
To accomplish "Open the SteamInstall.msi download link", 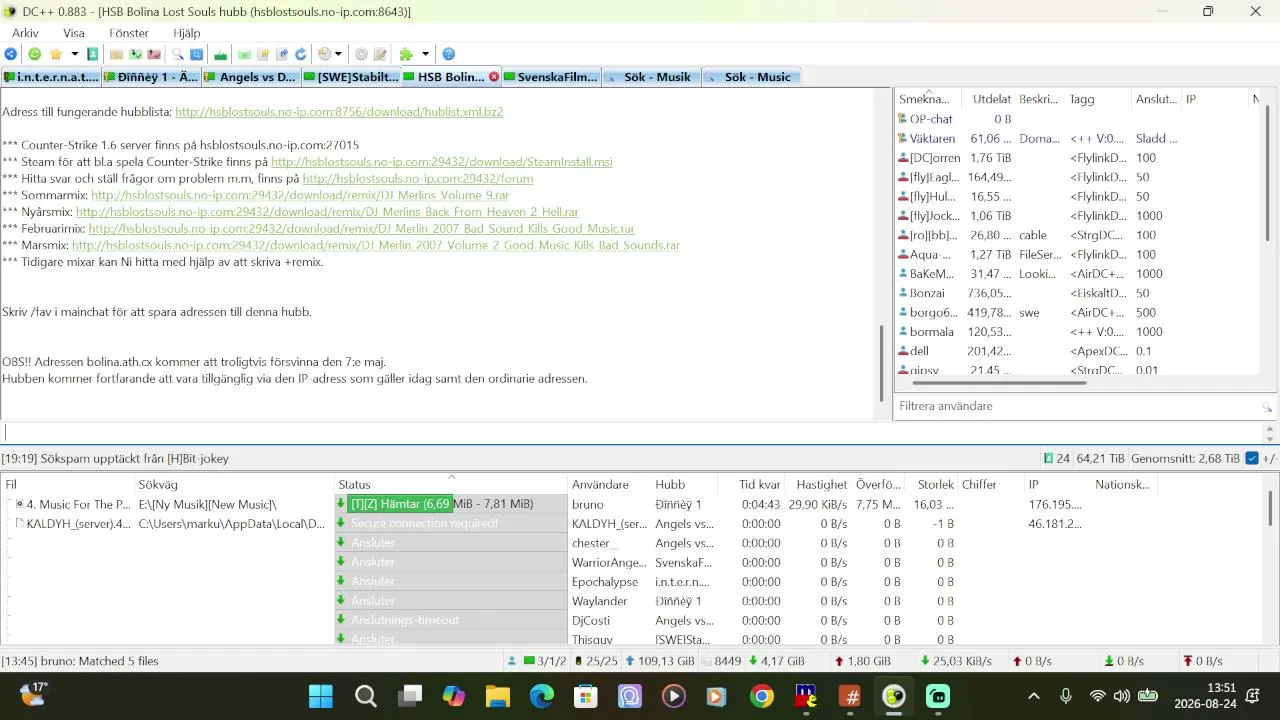I will click(x=442, y=161).
